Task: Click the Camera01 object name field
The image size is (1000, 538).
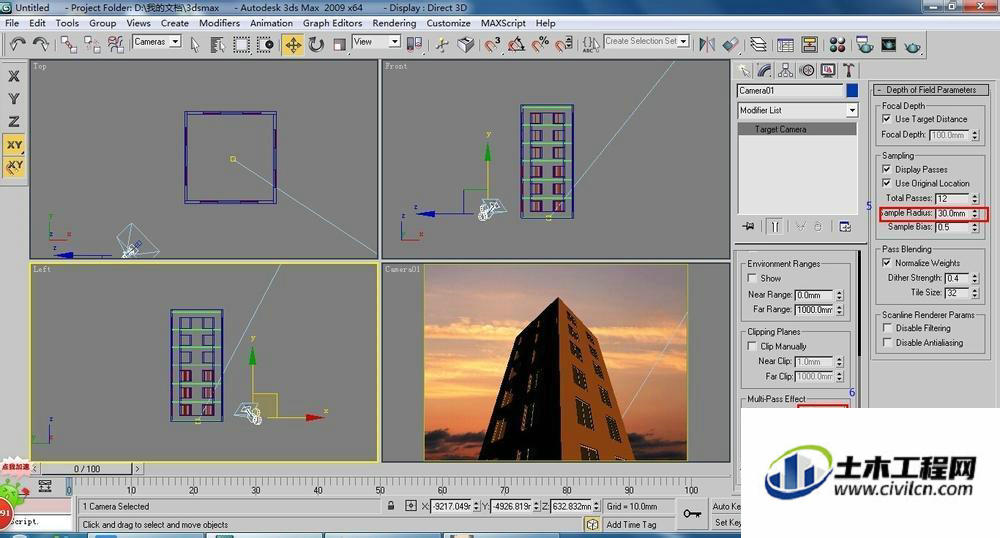Action: 790,91
